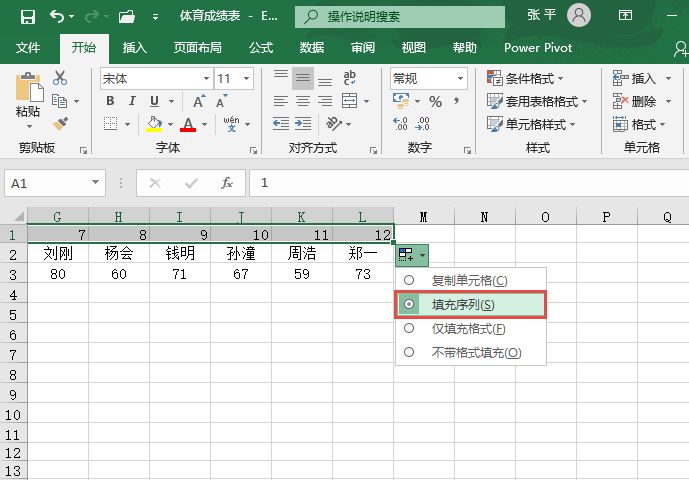Open the number format dropdown 常规
This screenshot has height=480, width=689.
[x=460, y=78]
